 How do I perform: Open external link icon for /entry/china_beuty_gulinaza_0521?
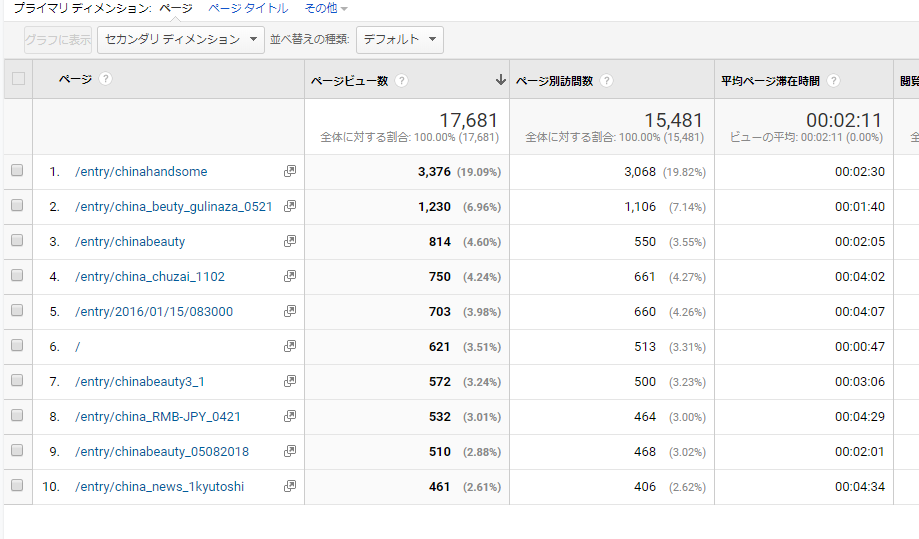pyautogui.click(x=290, y=206)
